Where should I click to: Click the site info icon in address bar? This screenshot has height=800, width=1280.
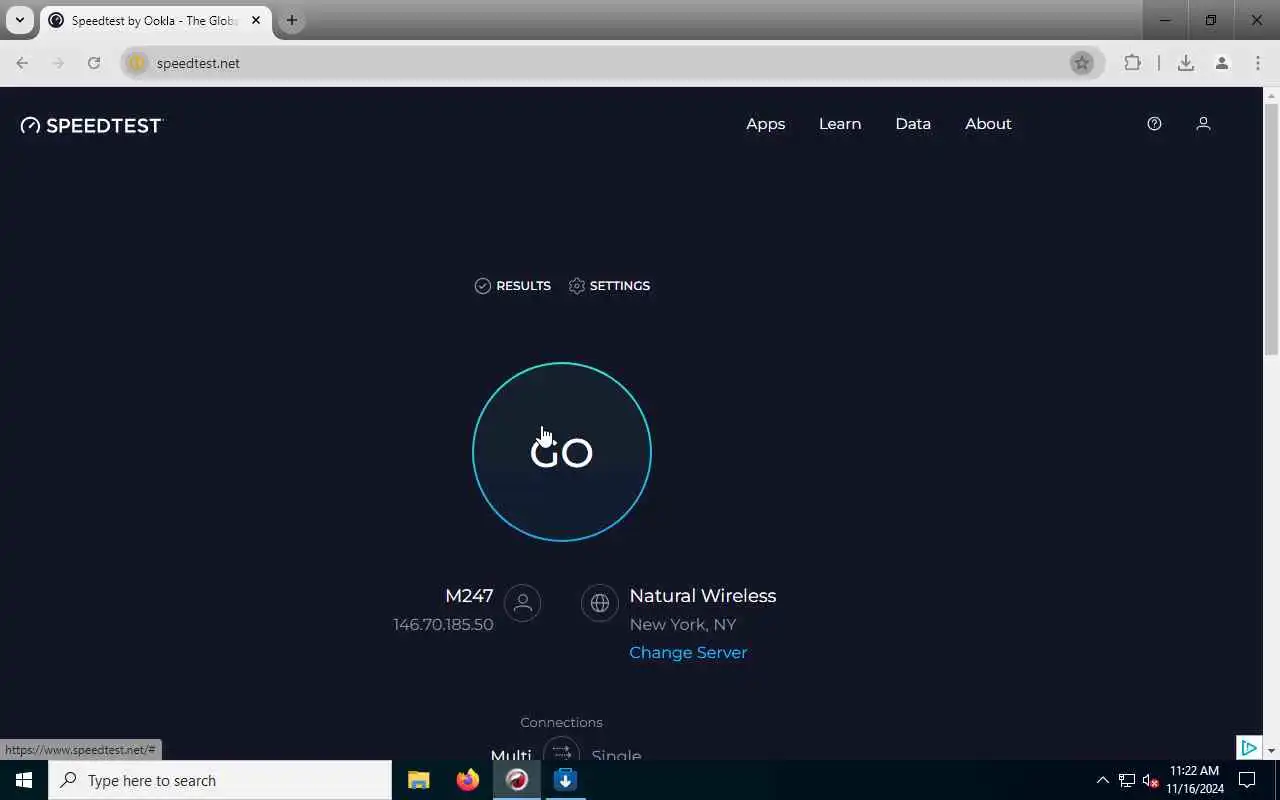(137, 63)
